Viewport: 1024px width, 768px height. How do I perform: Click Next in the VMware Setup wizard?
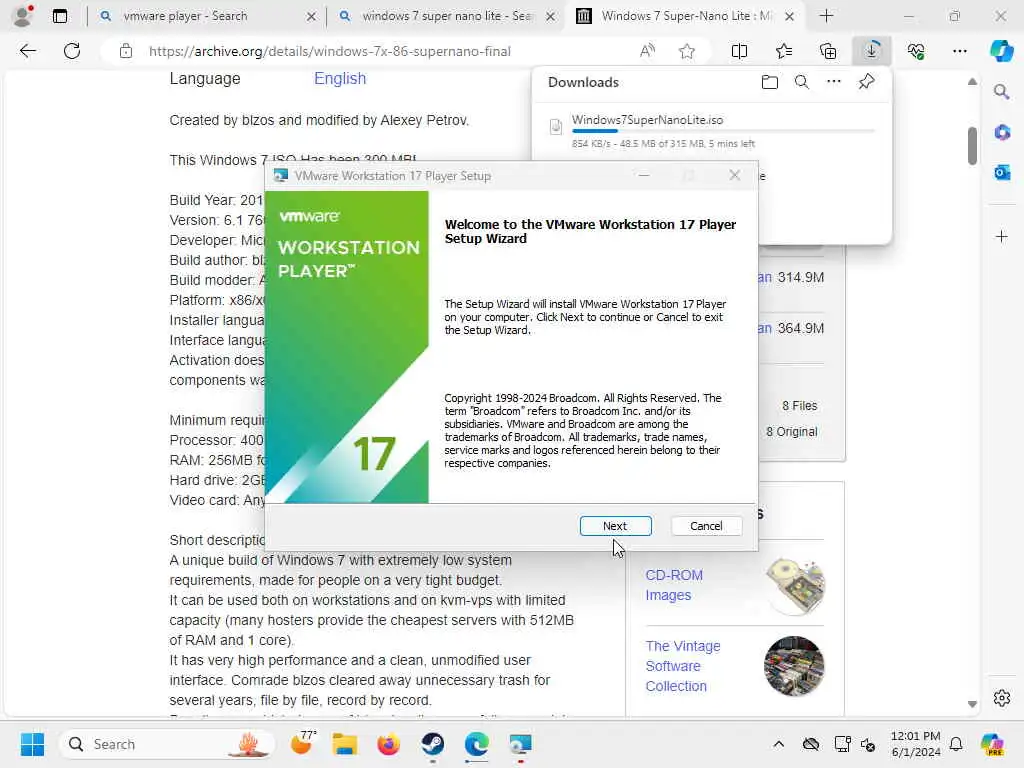[615, 526]
